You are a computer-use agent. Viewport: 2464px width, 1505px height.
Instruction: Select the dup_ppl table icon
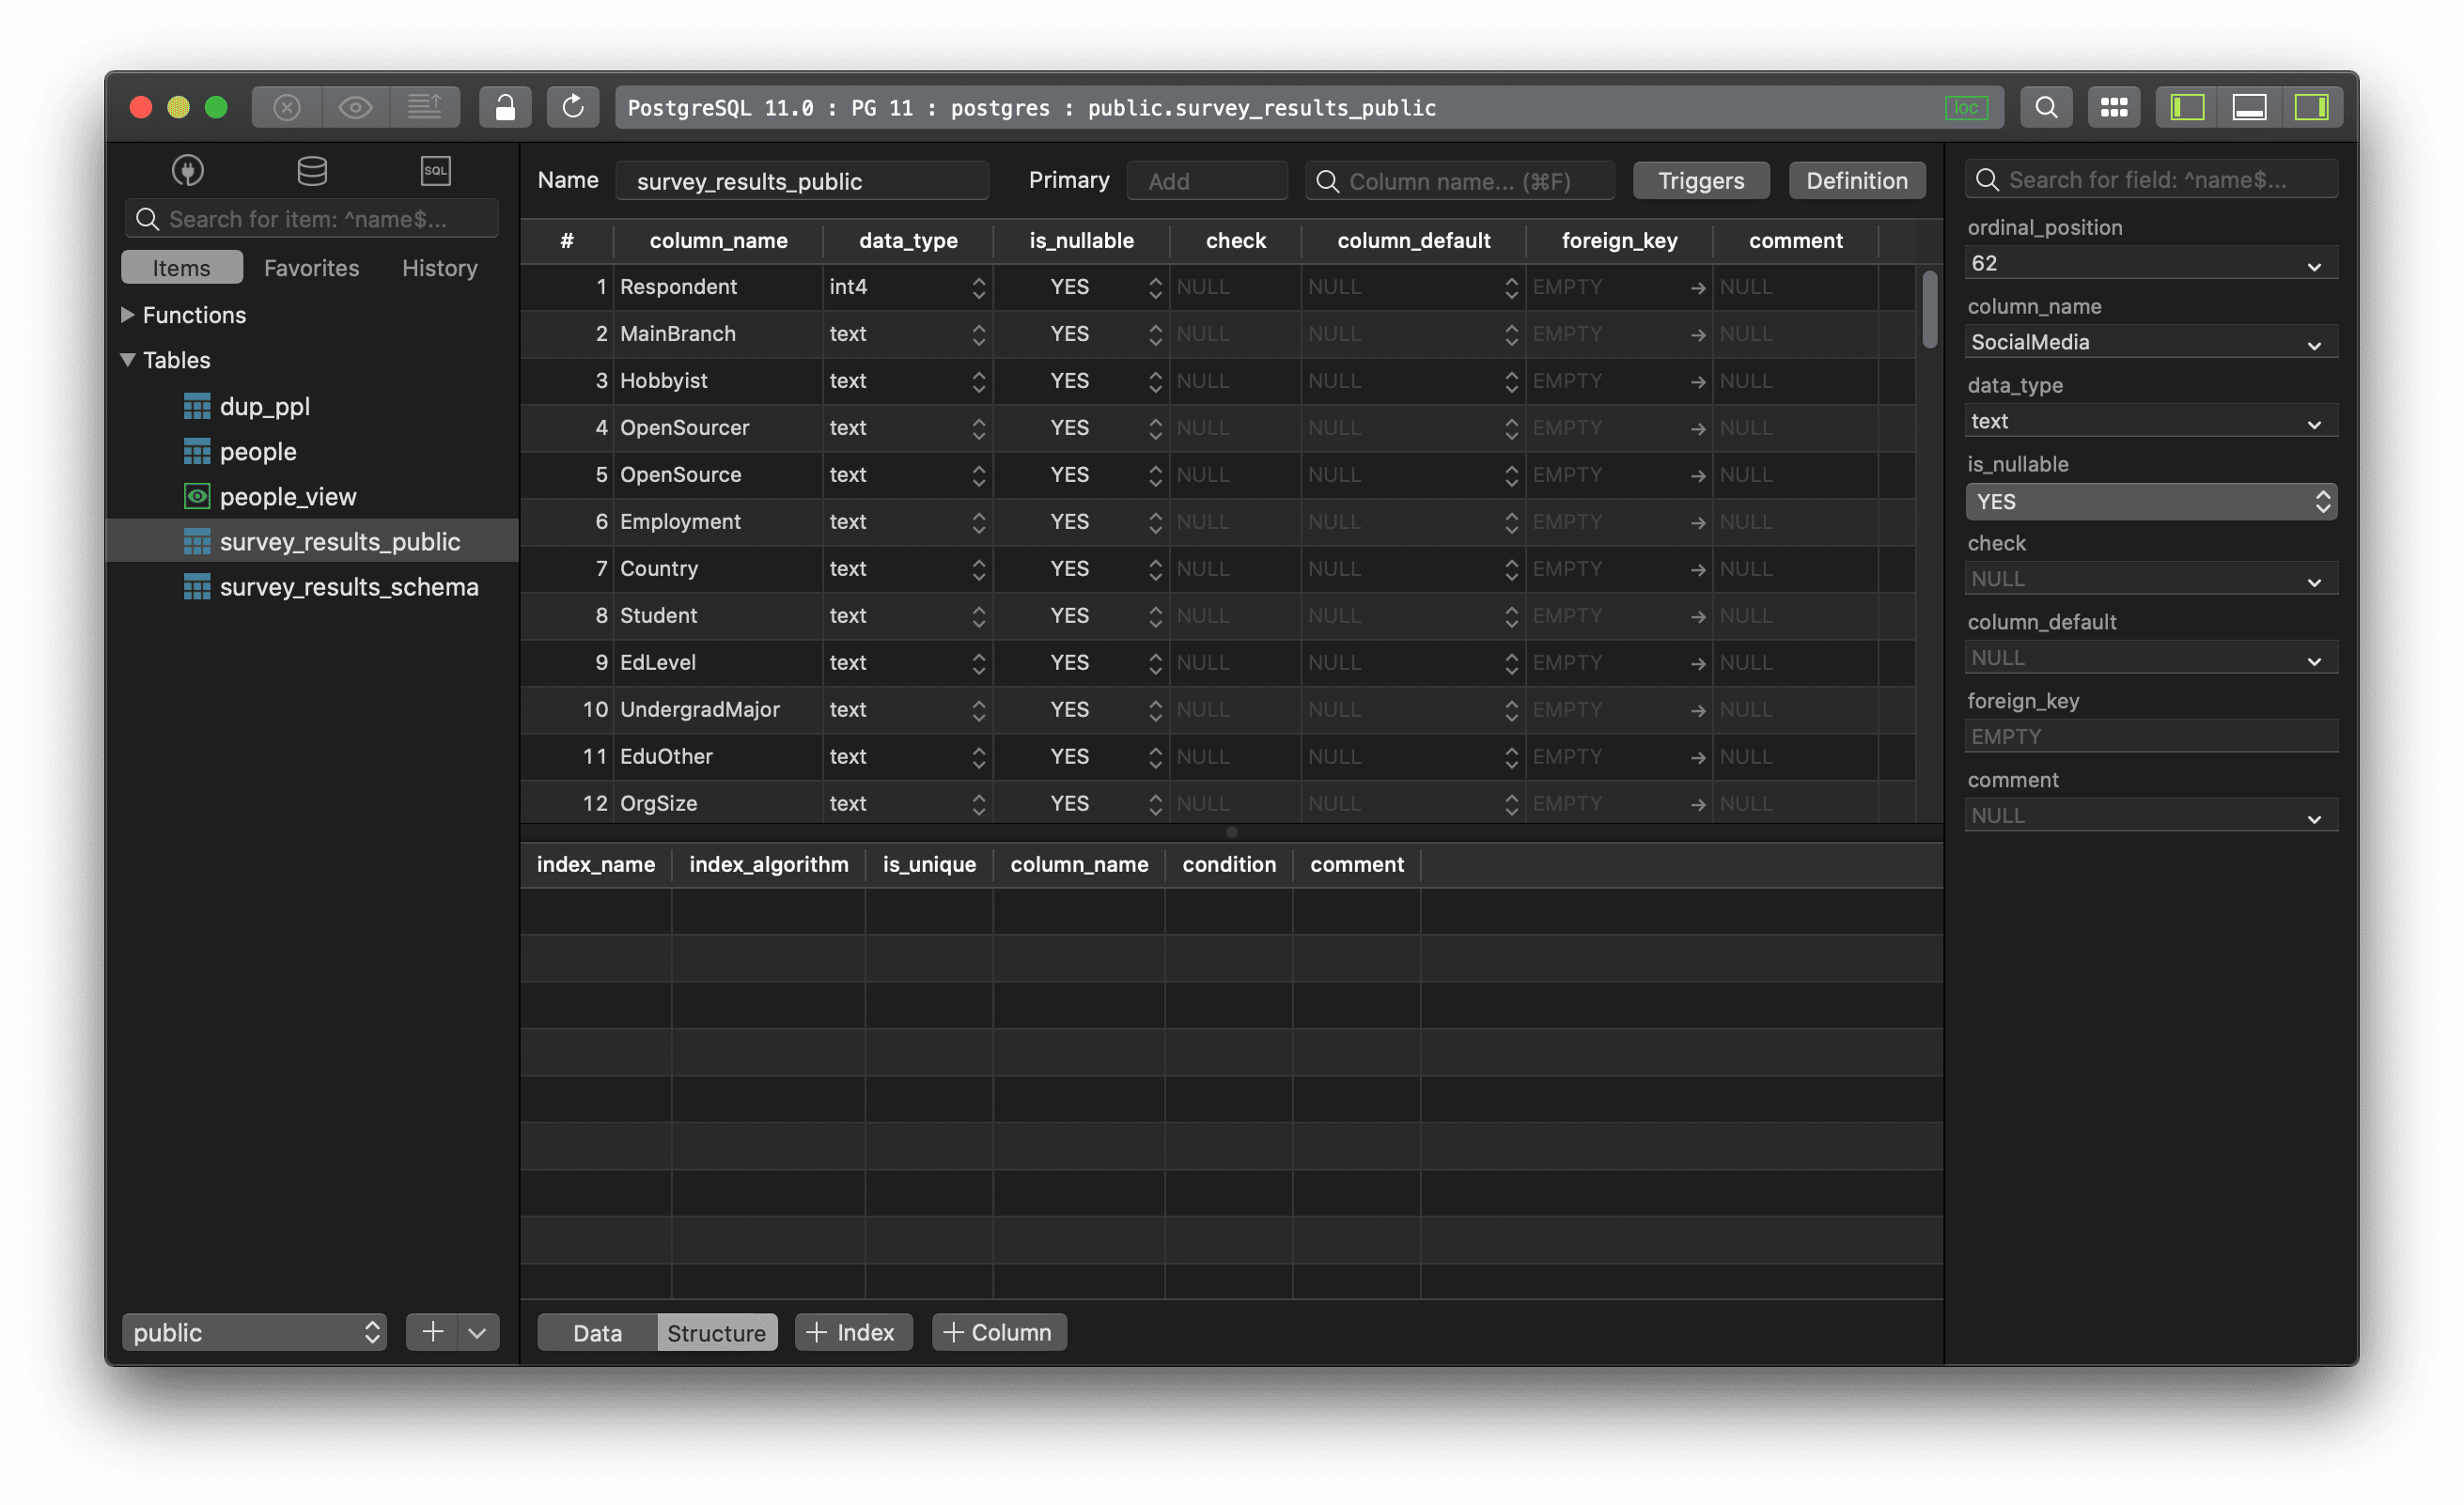point(197,407)
